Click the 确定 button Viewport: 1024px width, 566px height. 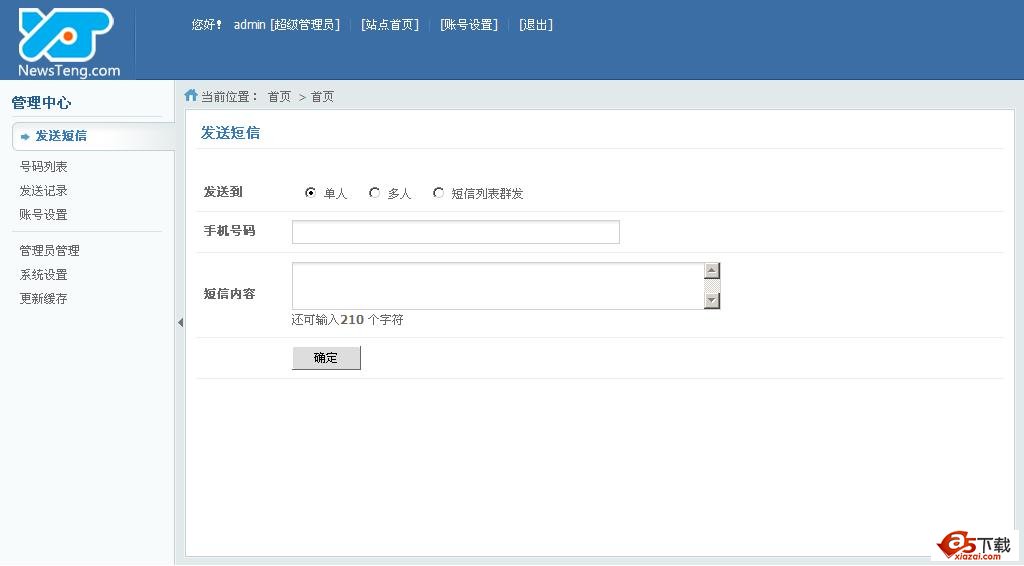pos(326,358)
